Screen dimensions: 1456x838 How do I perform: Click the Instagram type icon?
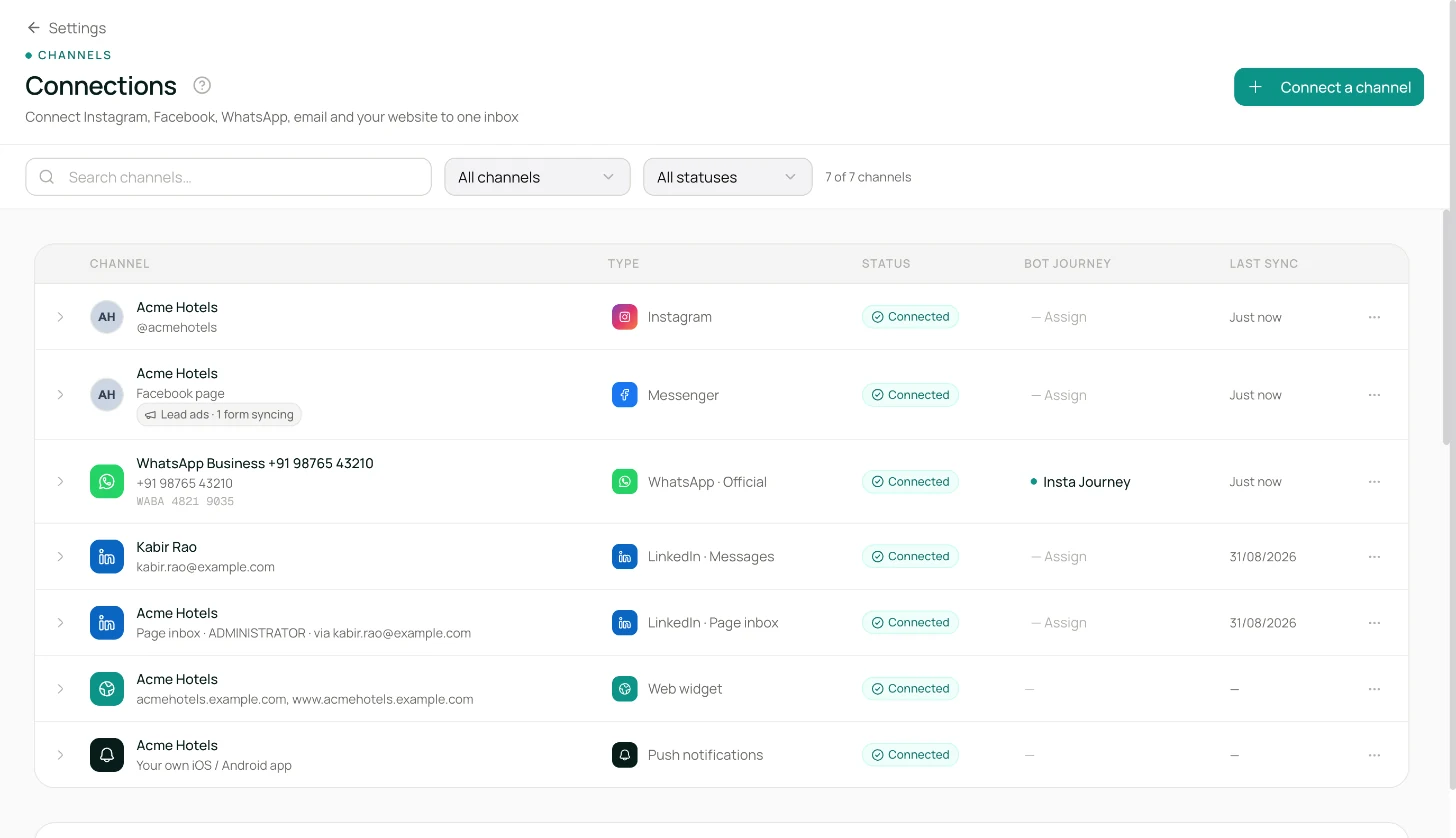point(625,317)
